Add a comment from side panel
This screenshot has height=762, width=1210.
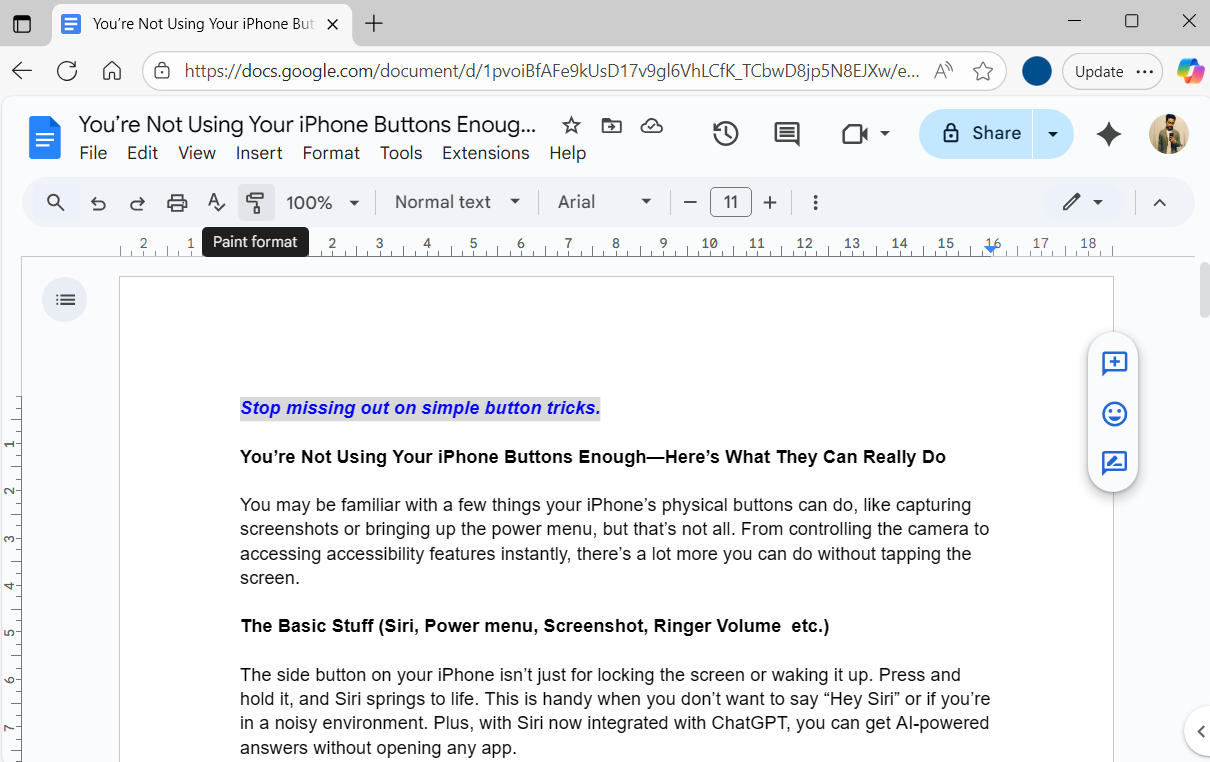click(1114, 363)
